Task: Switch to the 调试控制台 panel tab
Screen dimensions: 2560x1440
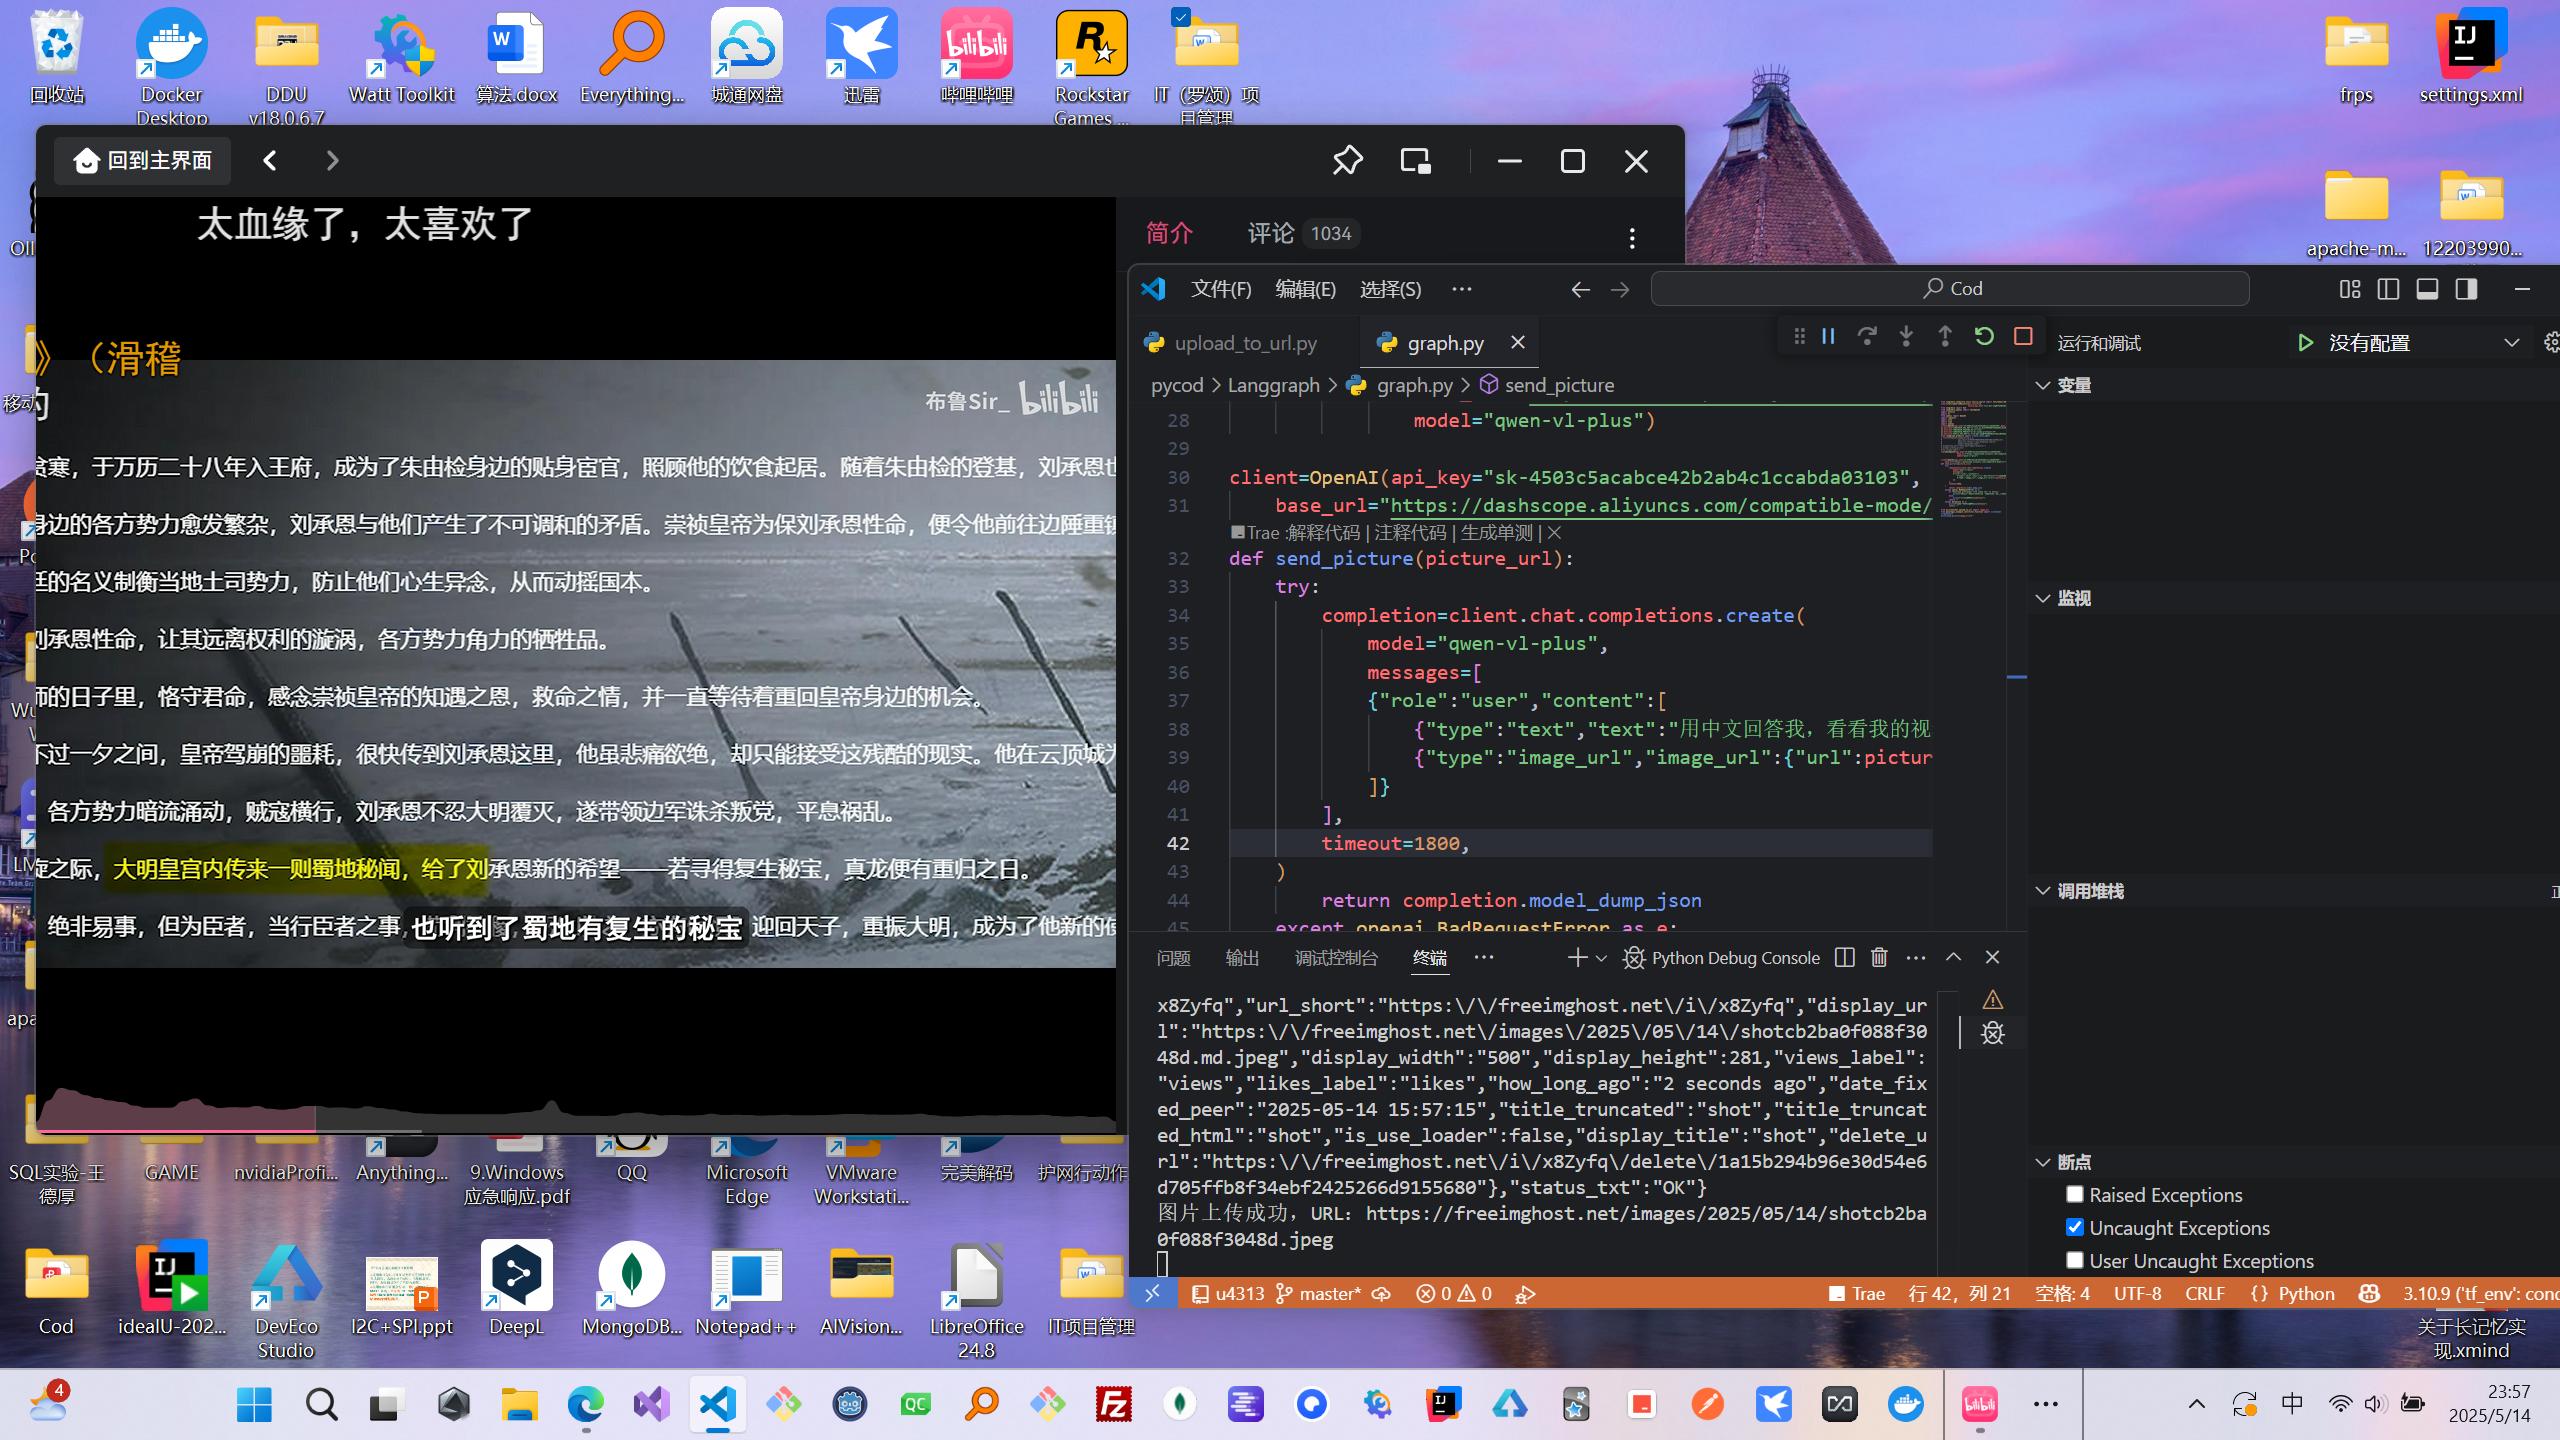Action: pyautogui.click(x=1336, y=958)
